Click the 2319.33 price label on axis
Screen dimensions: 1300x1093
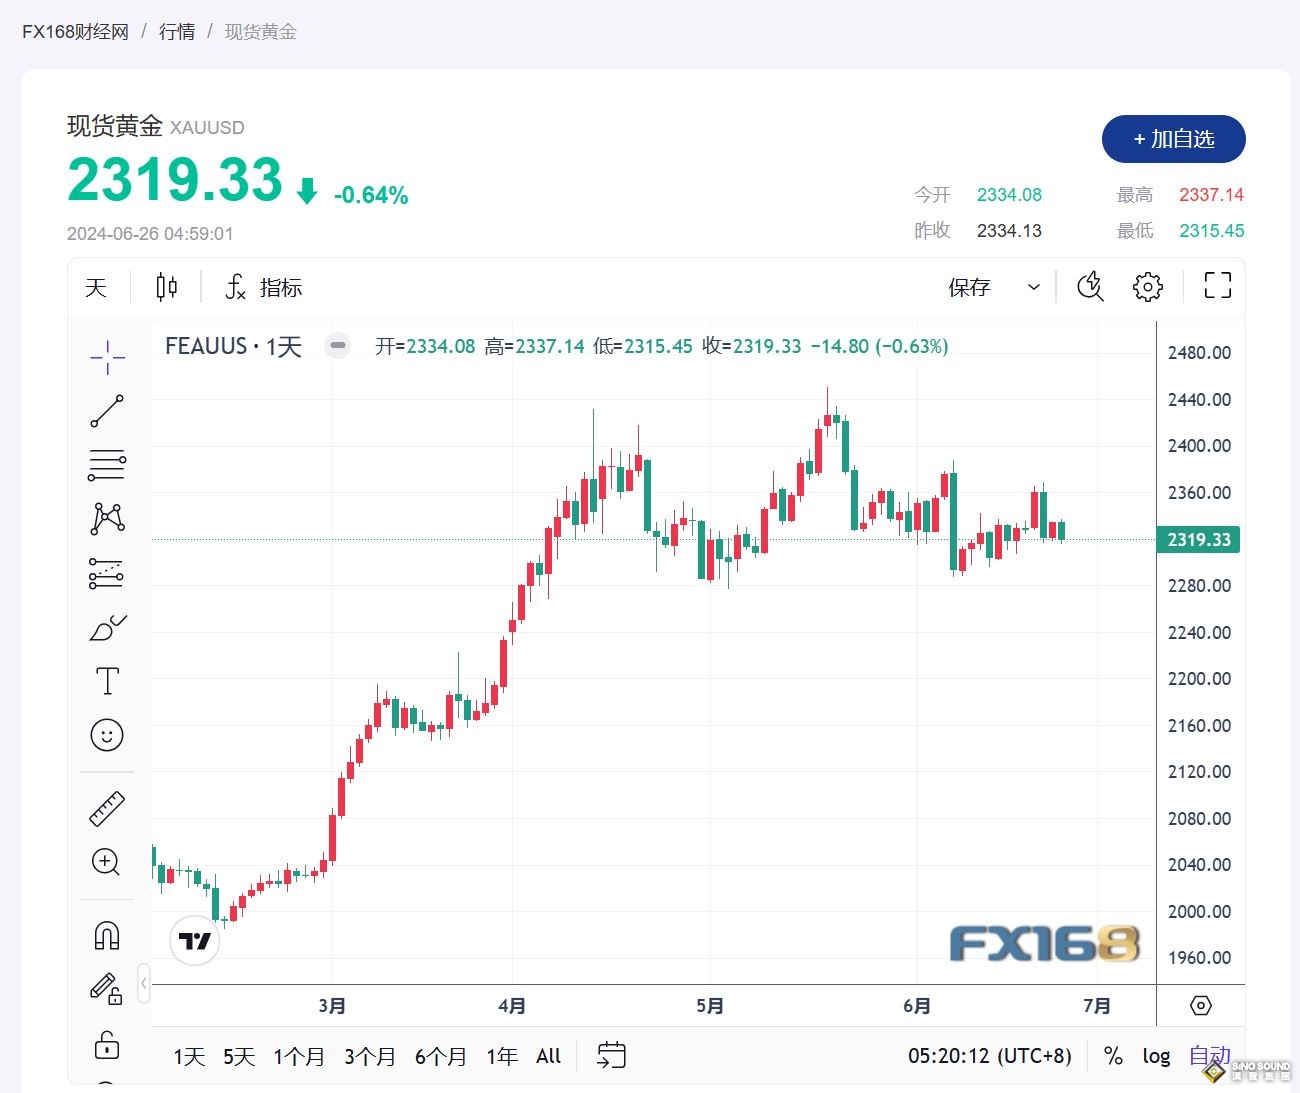pos(1198,540)
